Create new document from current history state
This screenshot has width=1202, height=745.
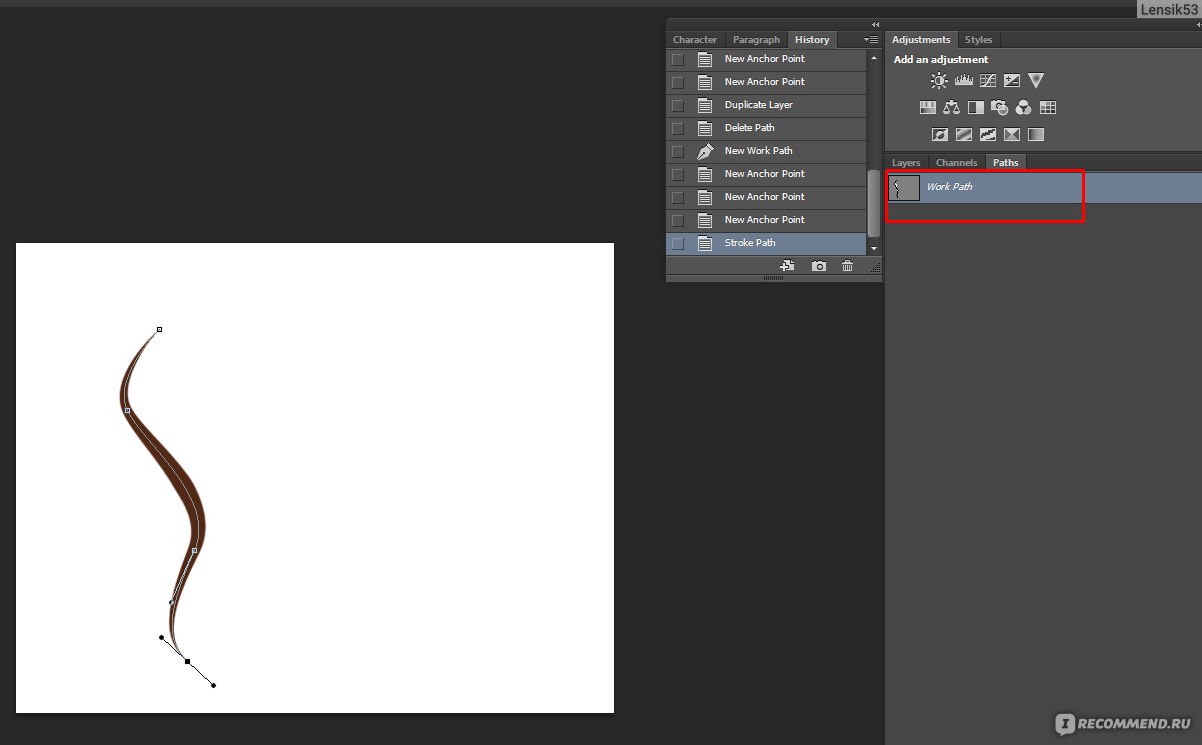pos(787,266)
